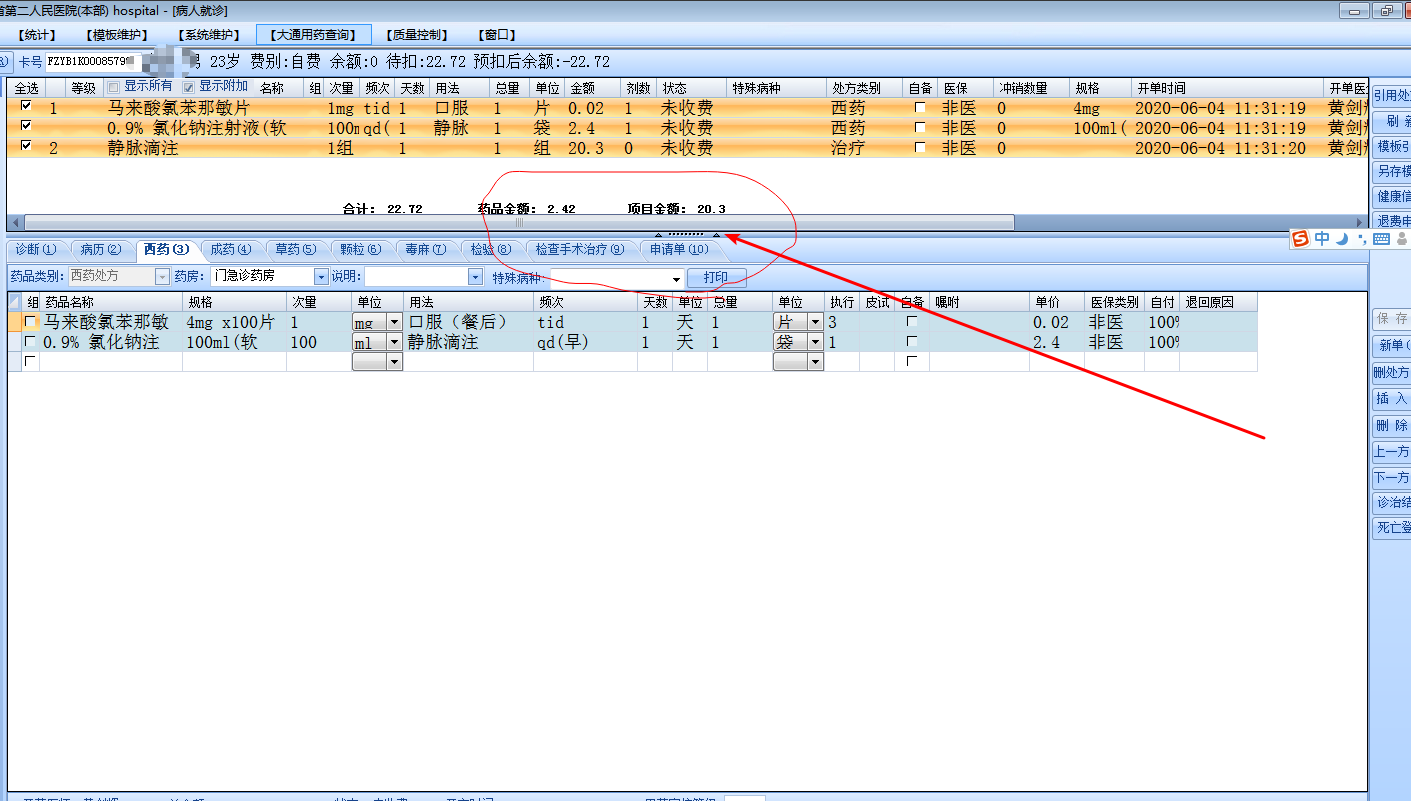Click the Sogou punctuation mode icon
This screenshot has height=801, width=1411.
pyautogui.click(x=1362, y=239)
